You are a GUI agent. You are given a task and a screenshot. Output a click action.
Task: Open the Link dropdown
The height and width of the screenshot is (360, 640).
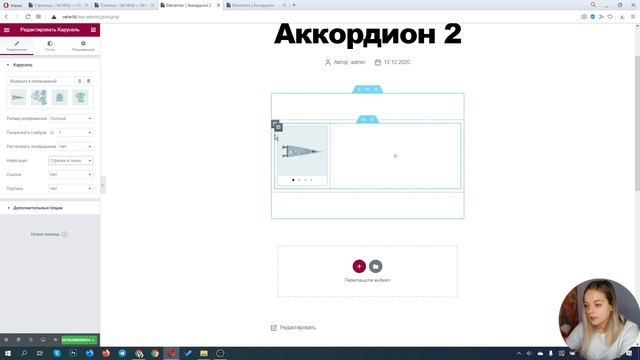(x=71, y=174)
